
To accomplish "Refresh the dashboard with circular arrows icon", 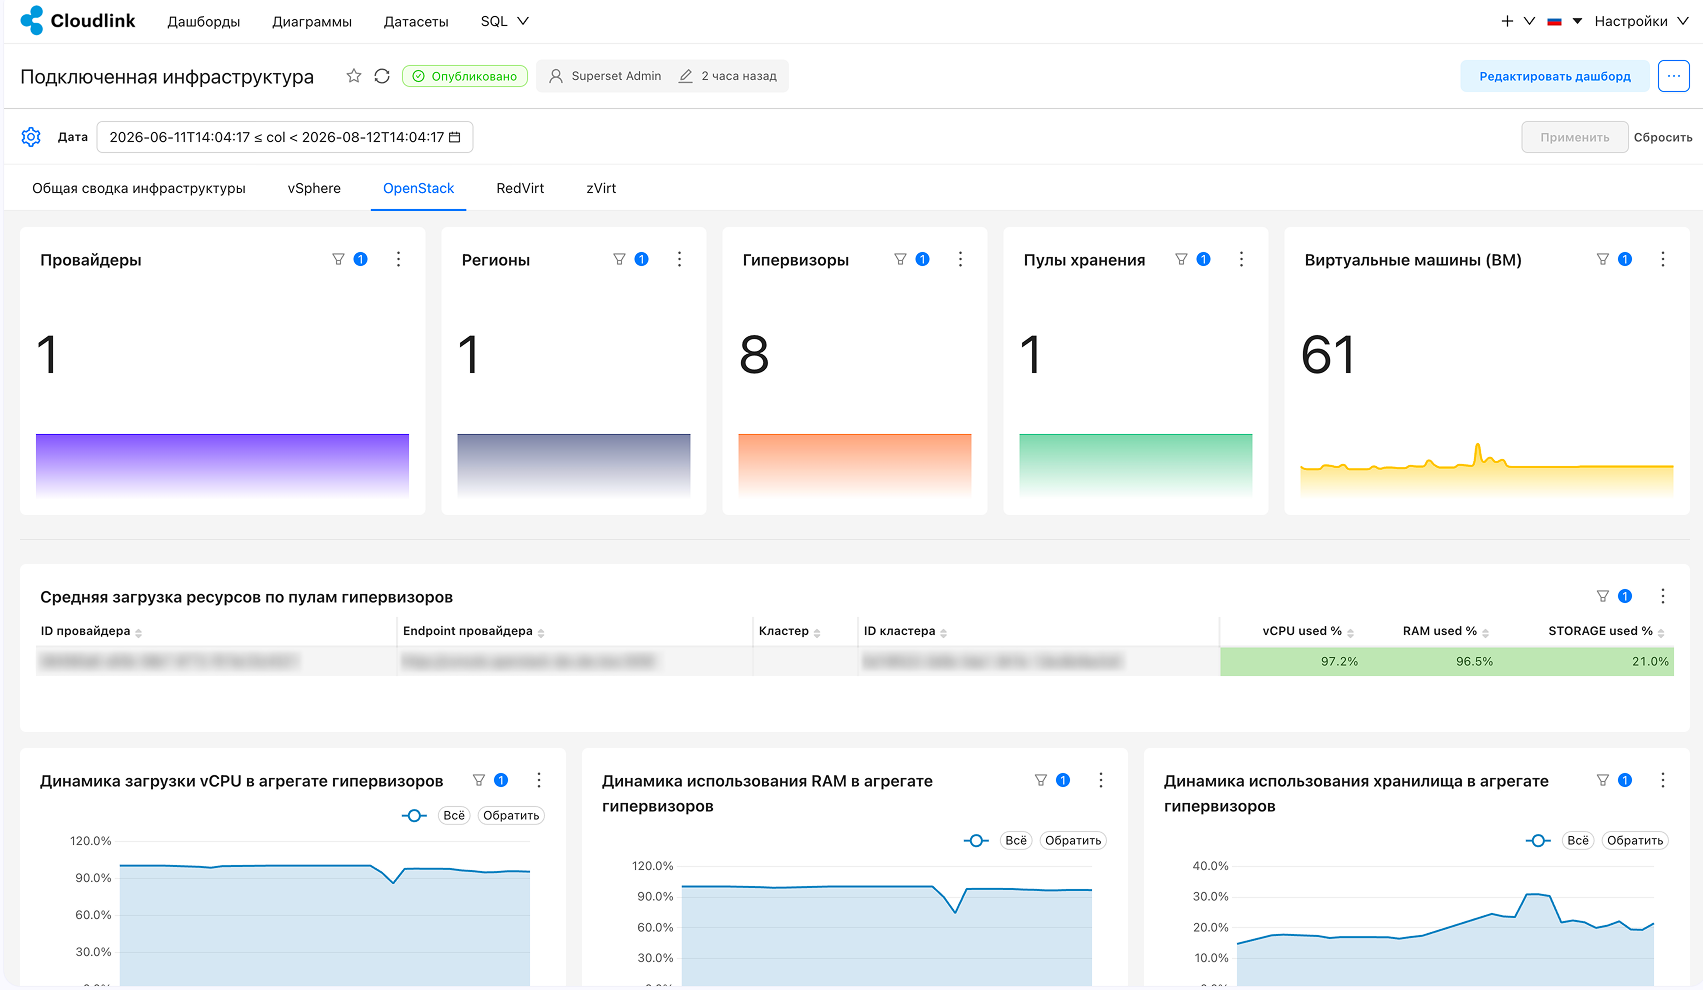I will coord(382,76).
